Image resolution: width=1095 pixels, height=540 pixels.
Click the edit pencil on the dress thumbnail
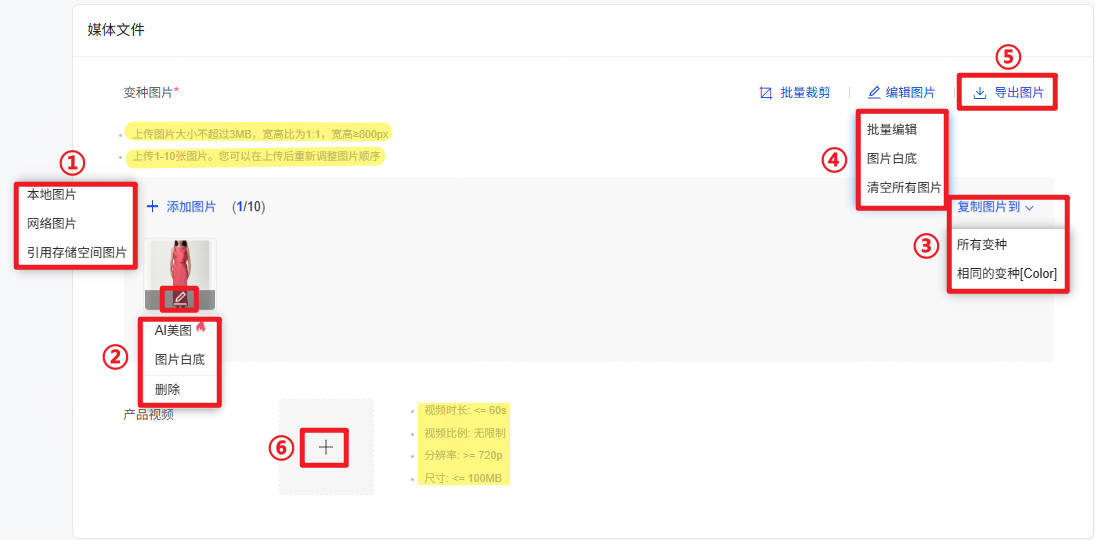(180, 298)
